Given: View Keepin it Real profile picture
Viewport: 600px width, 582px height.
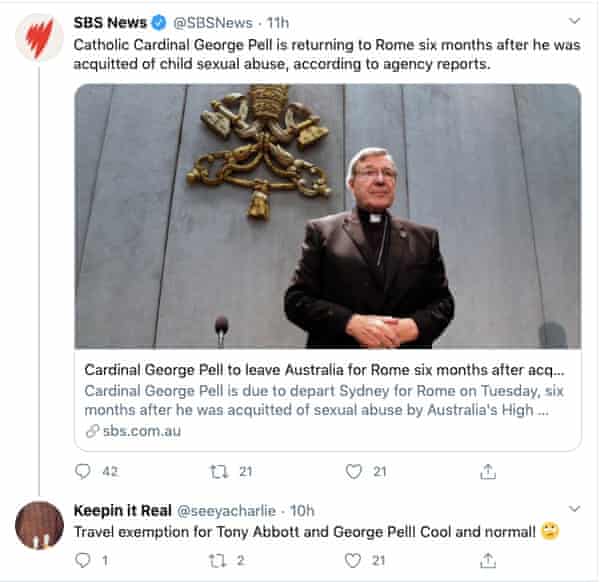Looking at the screenshot, I should (39, 526).
